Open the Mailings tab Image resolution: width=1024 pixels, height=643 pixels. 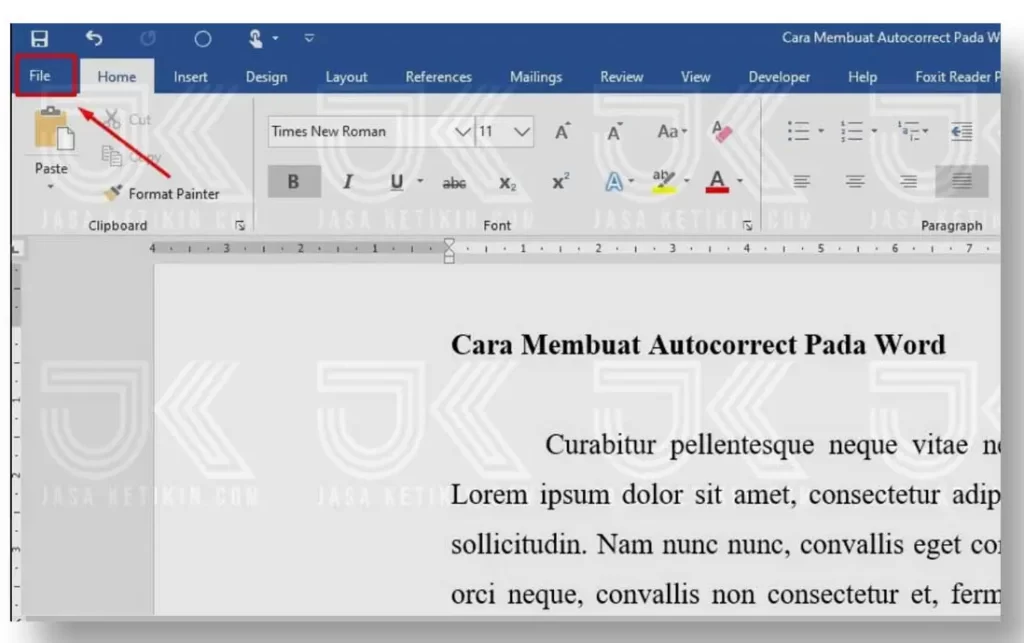pyautogui.click(x=536, y=77)
